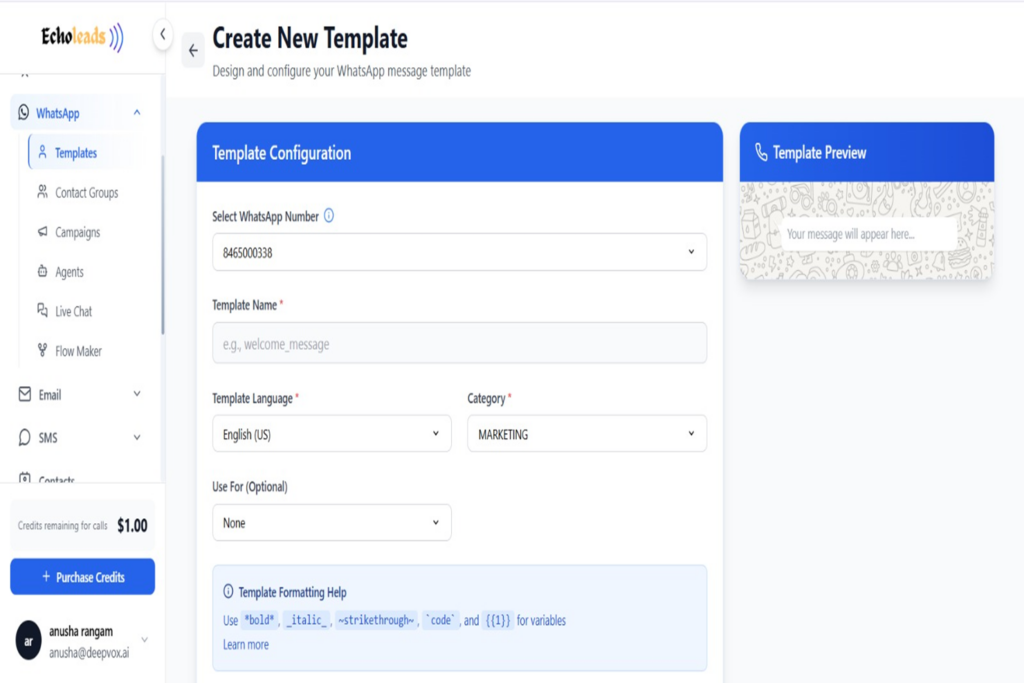Viewport: 1024px width, 683px height.
Task: Click the Contact Groups people icon
Action: tap(42, 192)
